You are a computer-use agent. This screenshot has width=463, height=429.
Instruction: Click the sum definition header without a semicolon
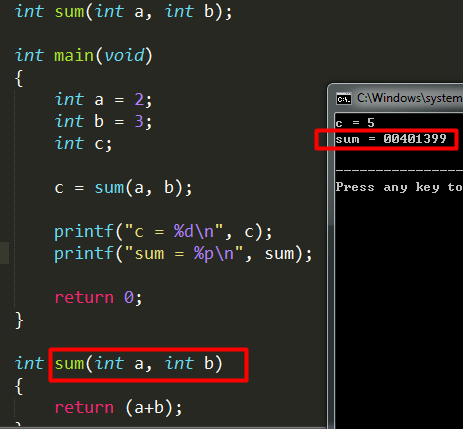point(119,364)
